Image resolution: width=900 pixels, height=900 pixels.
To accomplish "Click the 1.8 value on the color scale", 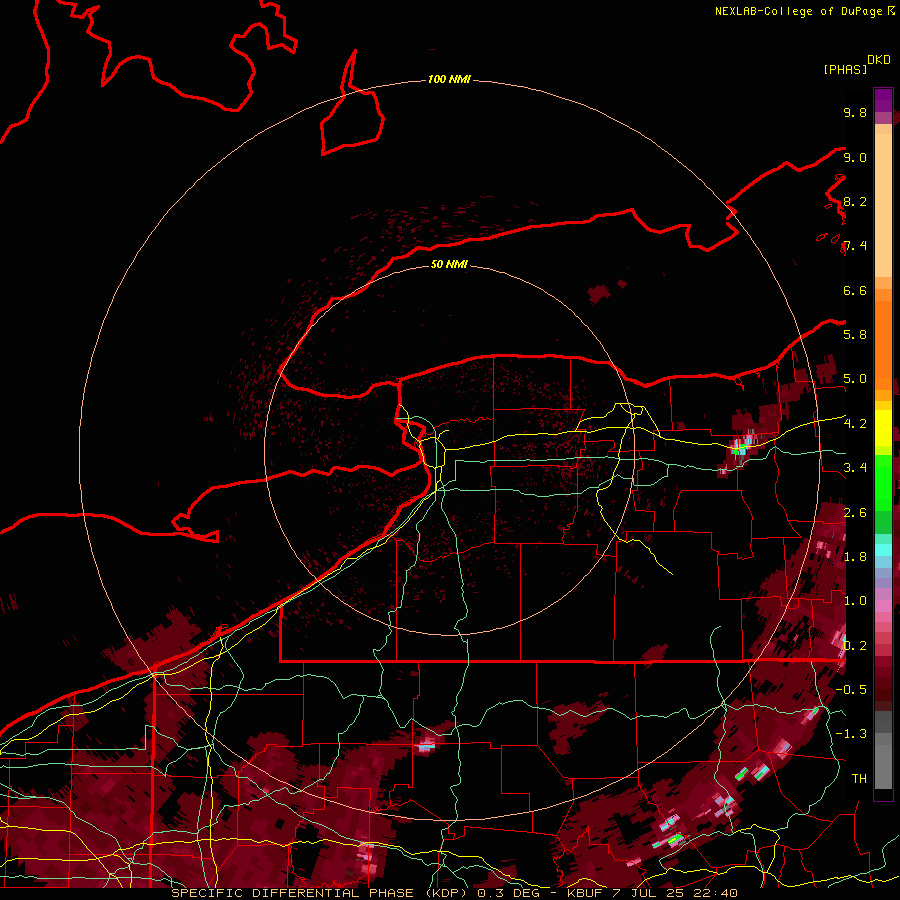I will pos(855,556).
